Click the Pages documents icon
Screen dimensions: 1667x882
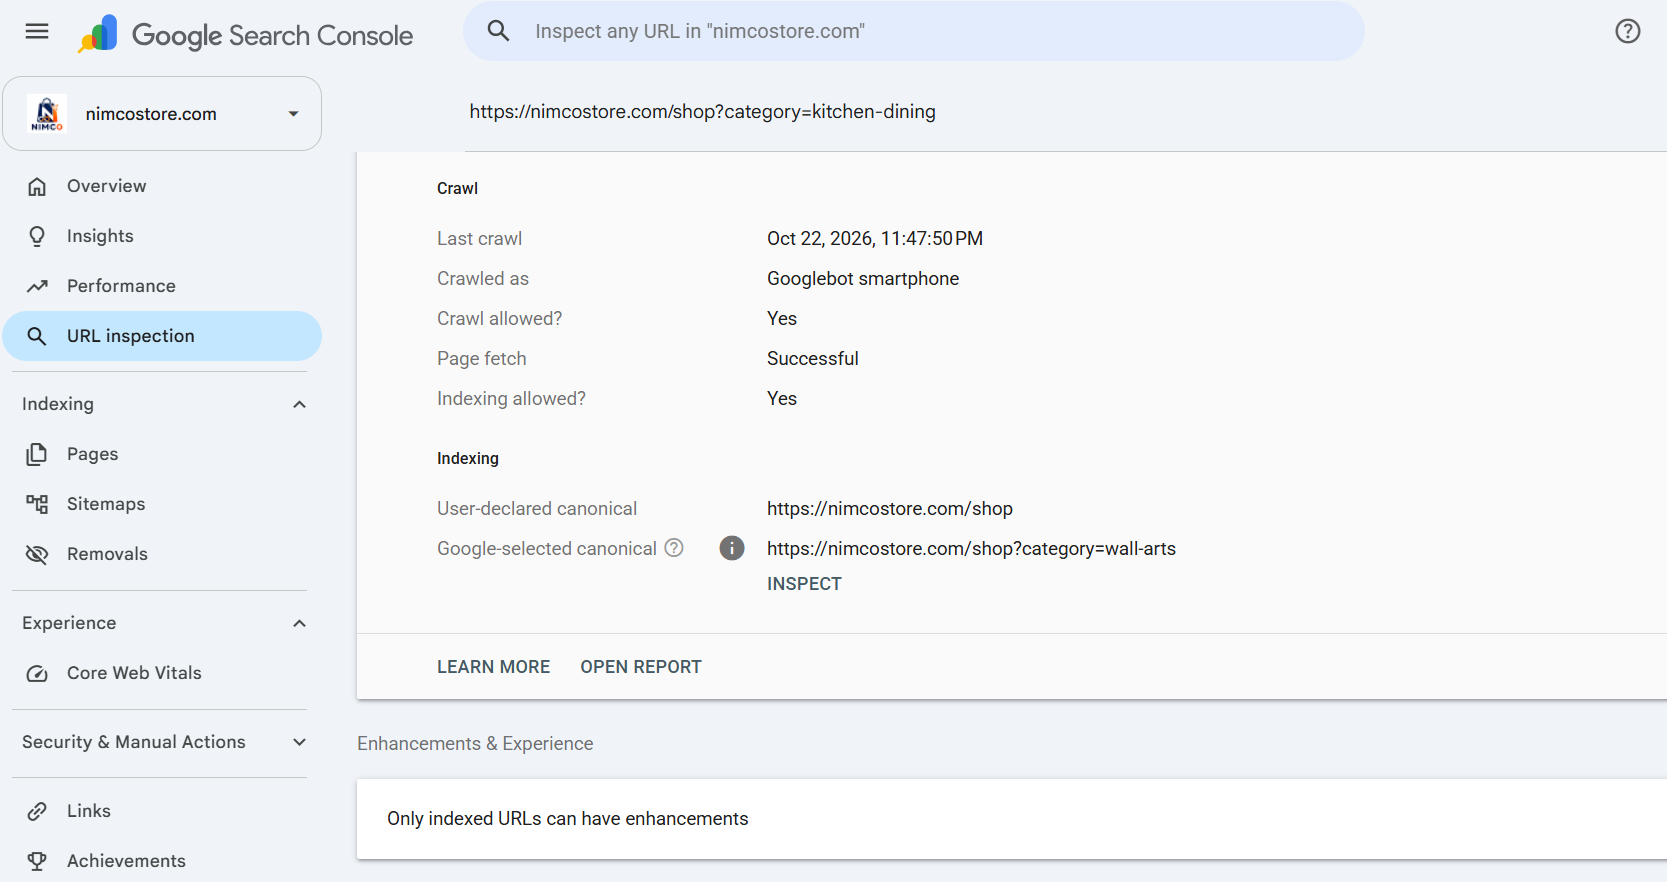pyautogui.click(x=37, y=455)
